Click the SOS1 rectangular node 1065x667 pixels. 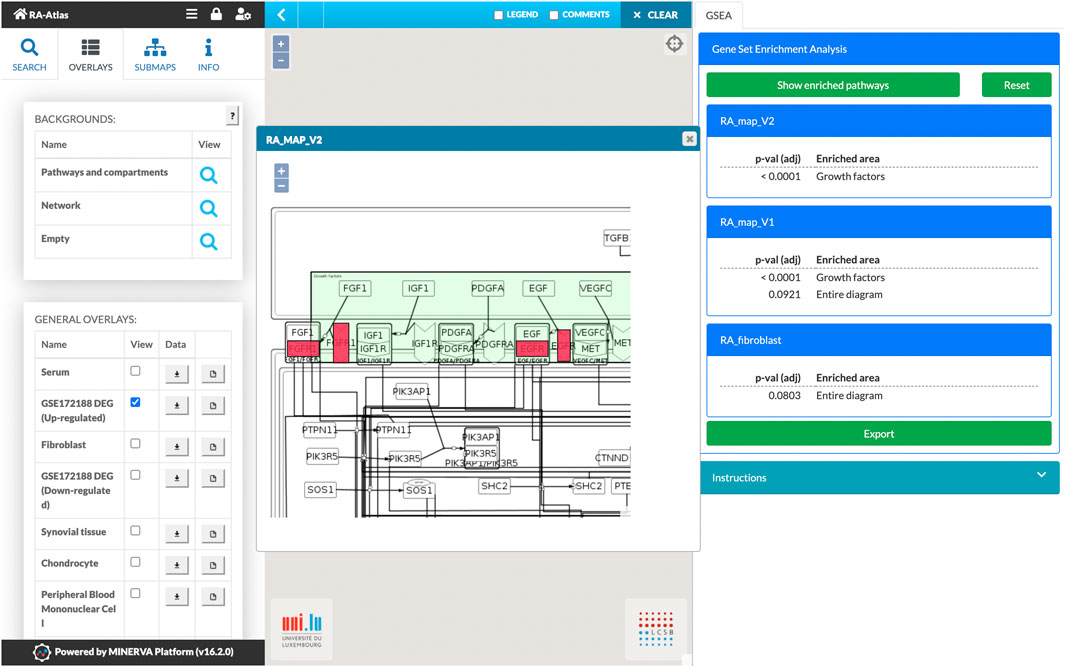tap(320, 489)
